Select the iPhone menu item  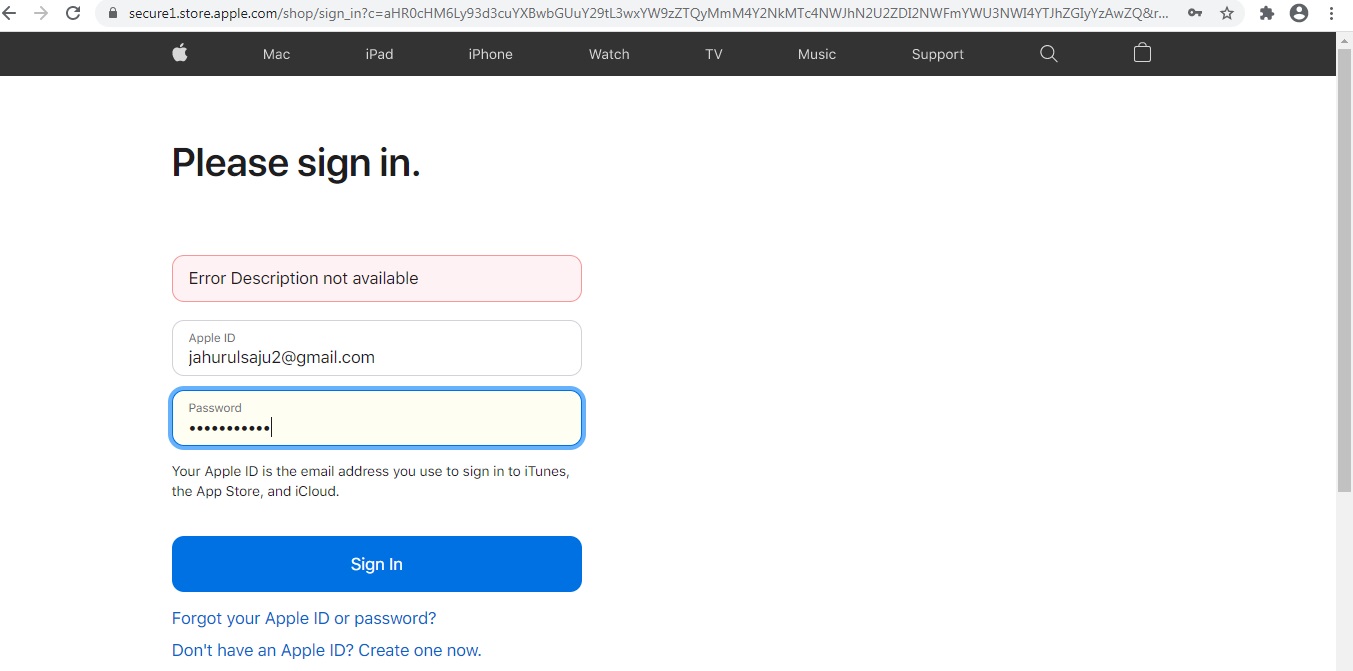click(x=490, y=54)
